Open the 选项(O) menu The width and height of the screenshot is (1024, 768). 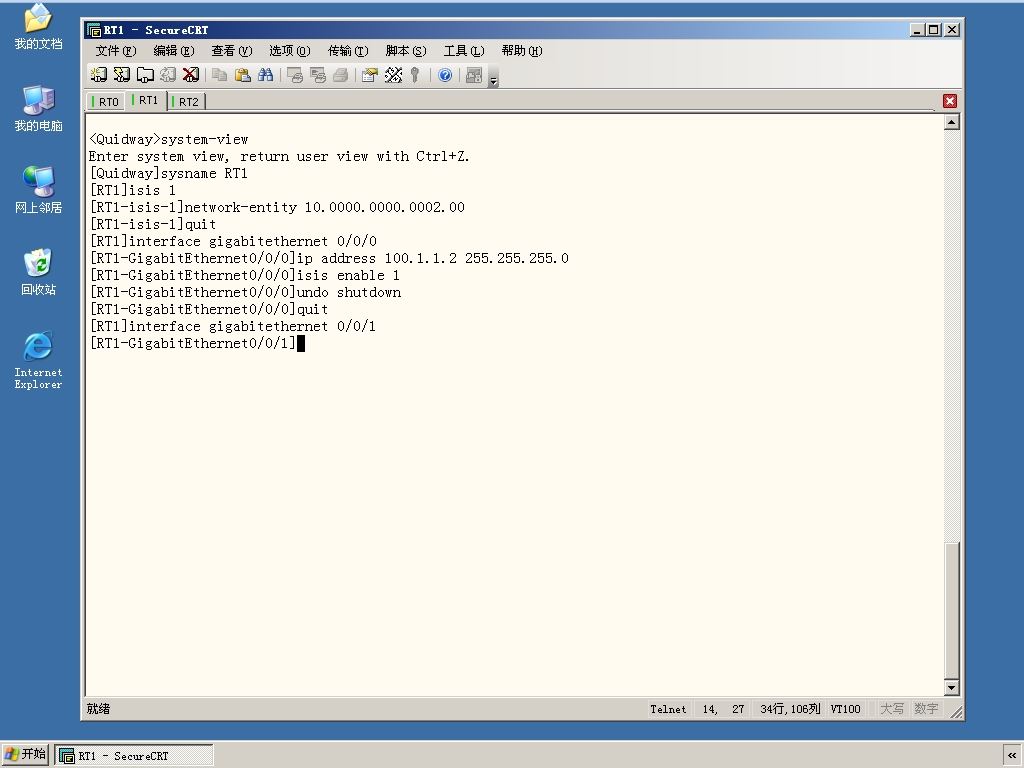[x=290, y=51]
